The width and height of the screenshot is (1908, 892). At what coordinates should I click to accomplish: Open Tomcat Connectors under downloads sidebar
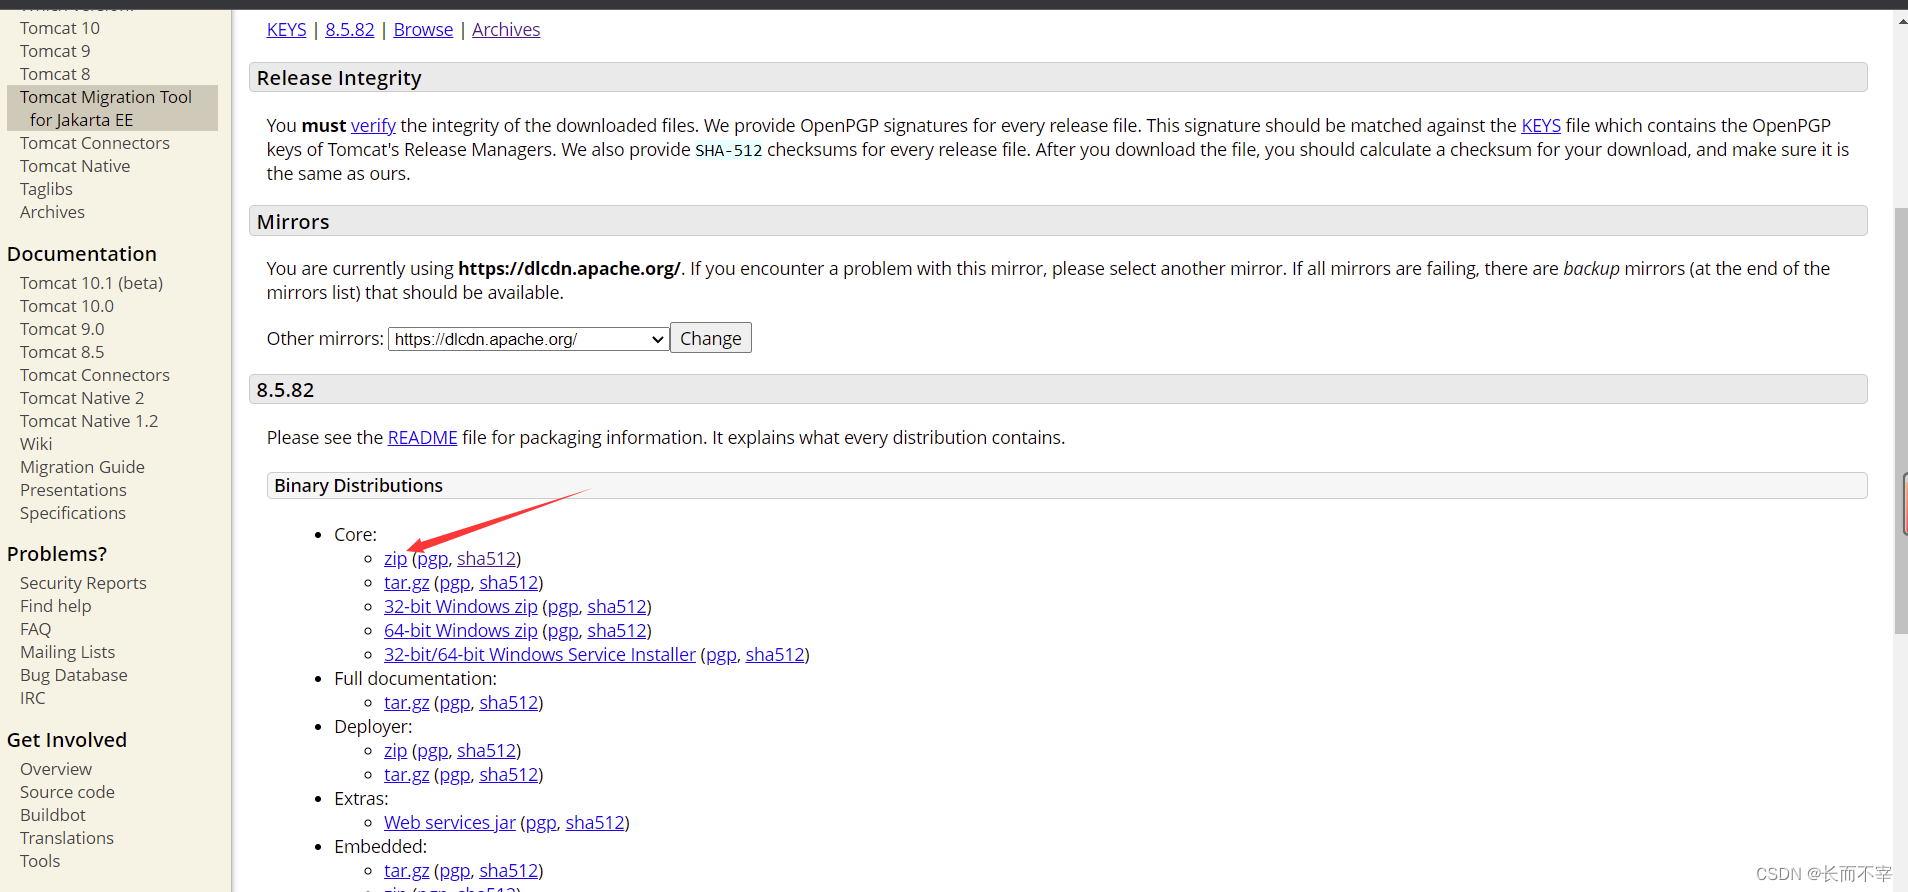95,143
